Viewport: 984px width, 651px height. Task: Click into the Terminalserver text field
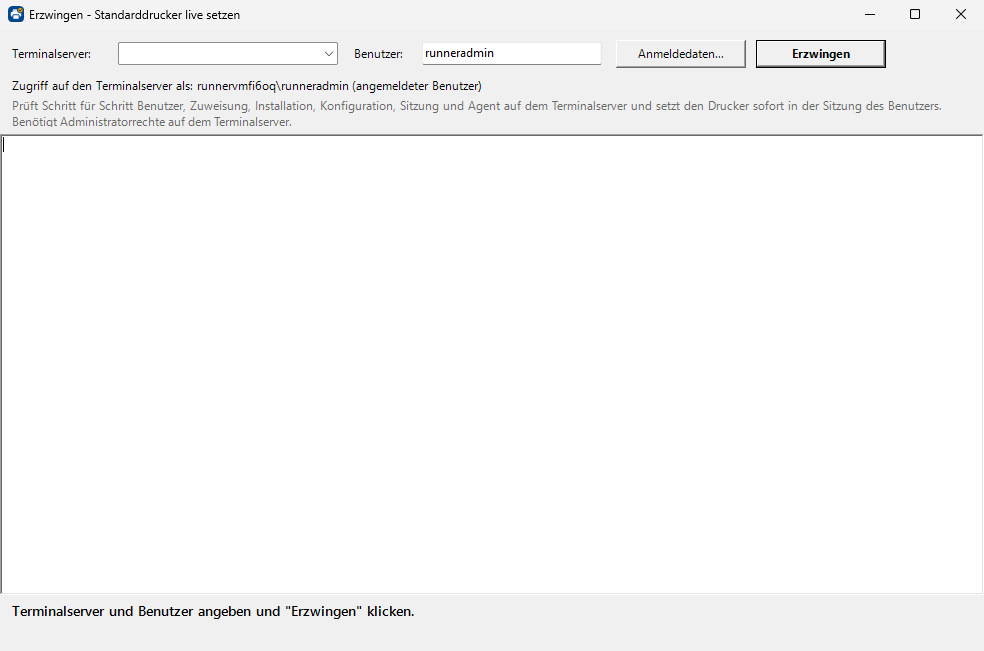point(220,54)
